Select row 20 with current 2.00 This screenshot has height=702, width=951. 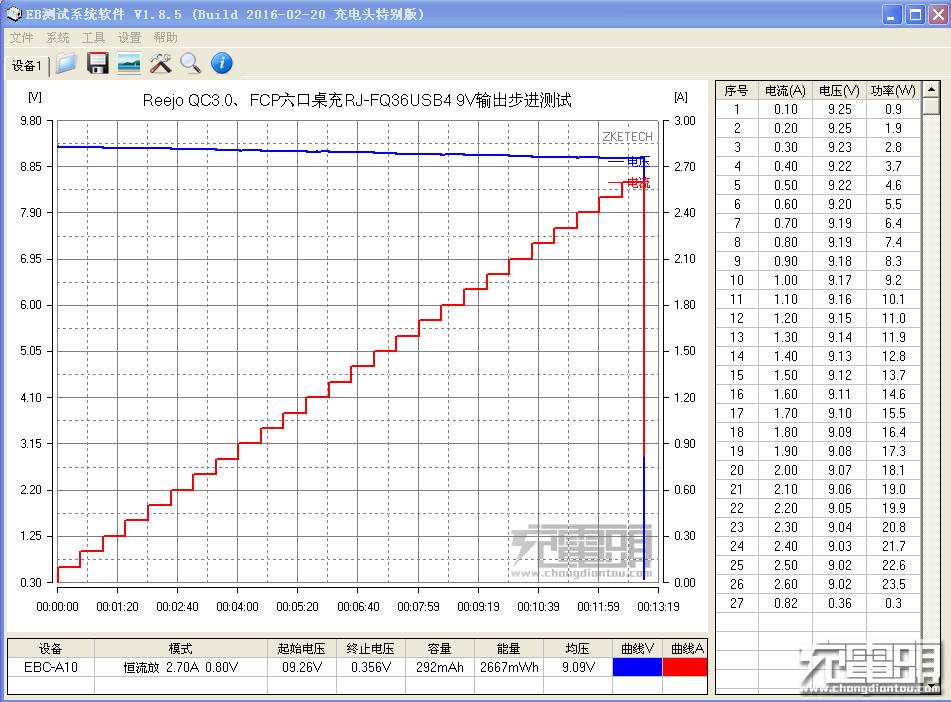click(818, 470)
